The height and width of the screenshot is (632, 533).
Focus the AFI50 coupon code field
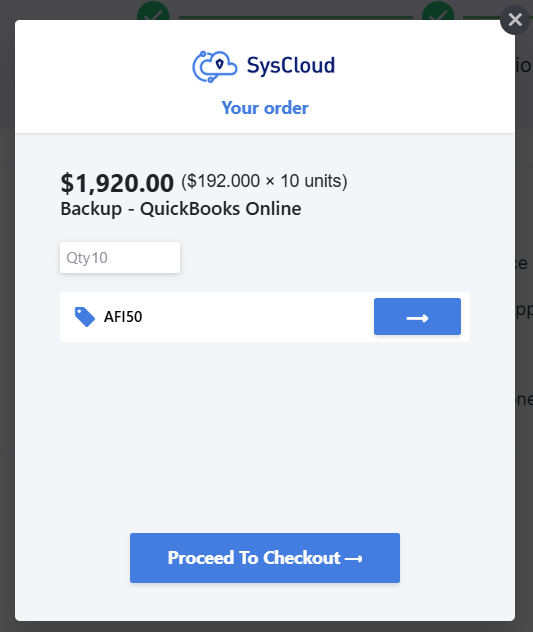coord(238,317)
